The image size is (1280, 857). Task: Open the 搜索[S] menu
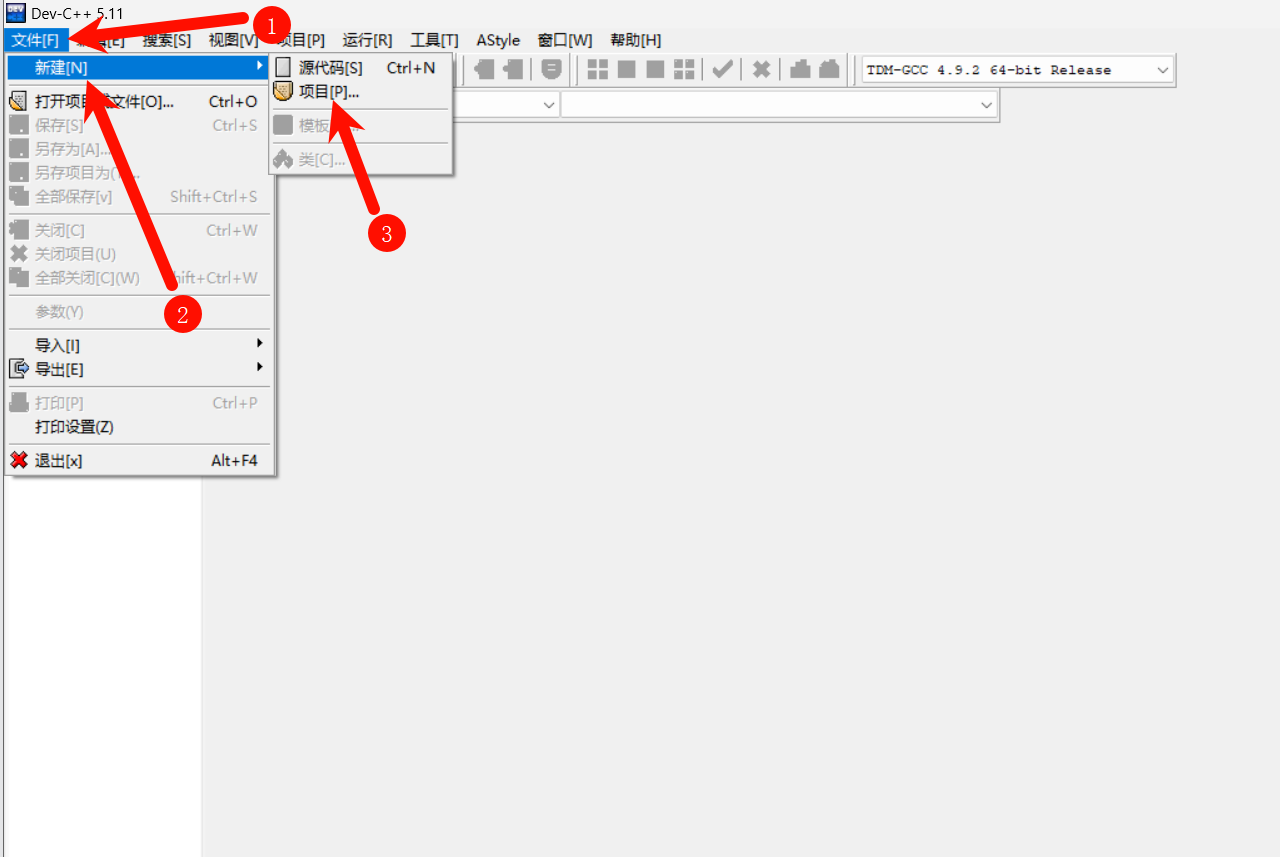167,40
